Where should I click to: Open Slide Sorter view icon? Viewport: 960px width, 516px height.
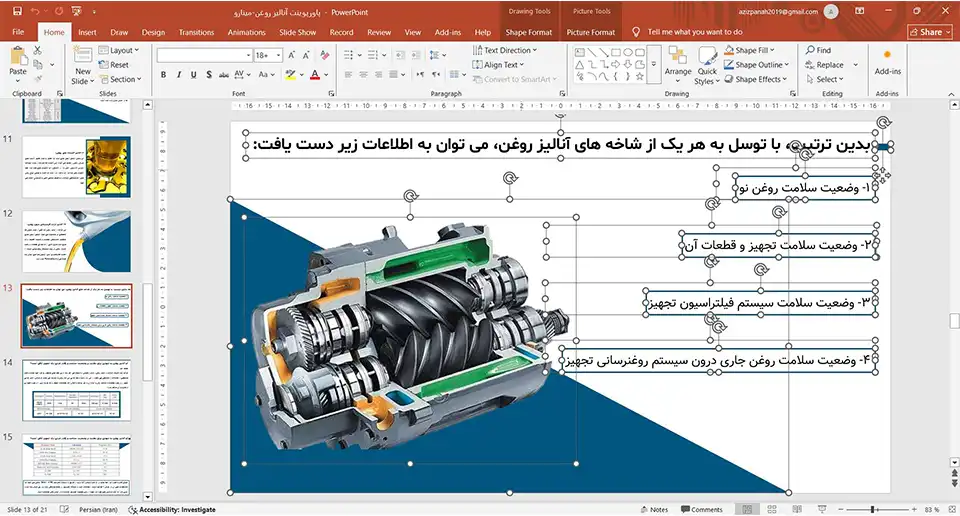tap(772, 509)
